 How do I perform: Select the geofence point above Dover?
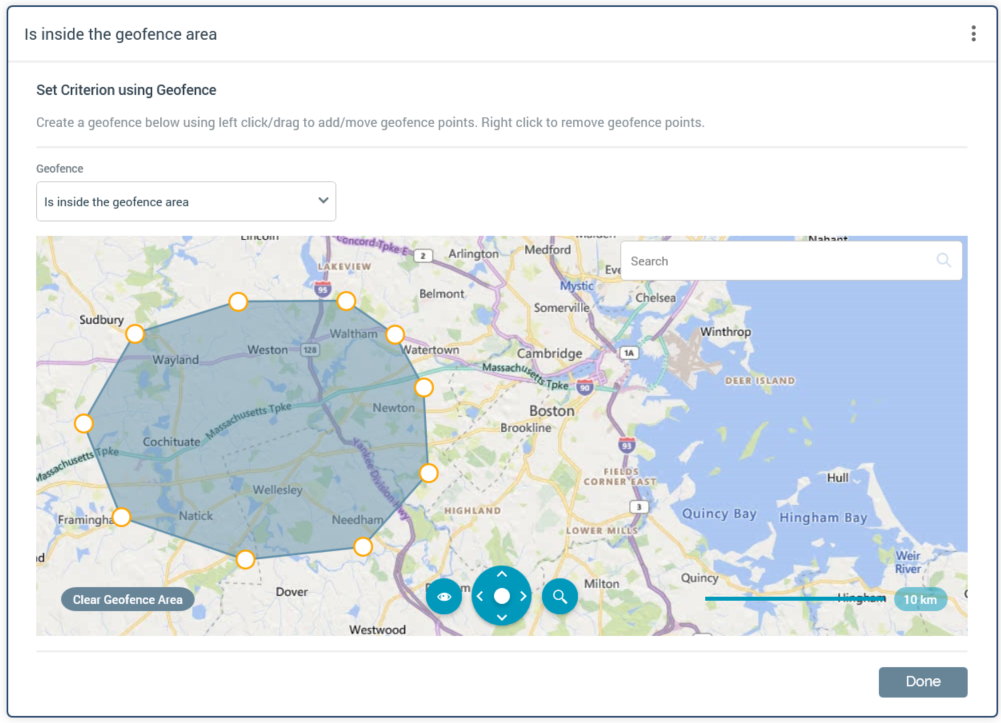click(245, 560)
